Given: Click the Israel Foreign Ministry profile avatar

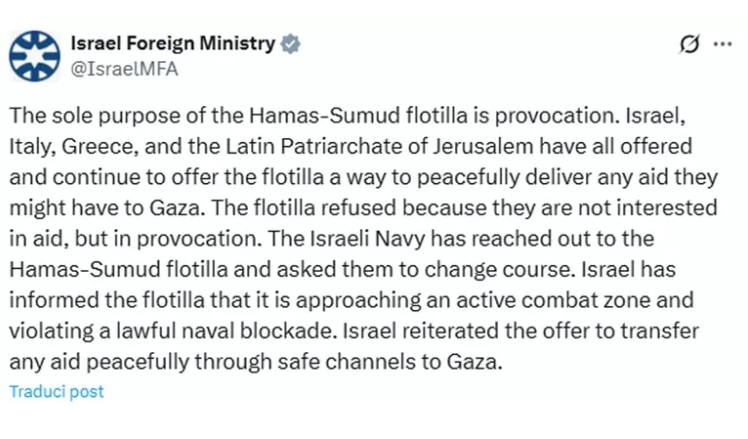Looking at the screenshot, I should point(35,56).
